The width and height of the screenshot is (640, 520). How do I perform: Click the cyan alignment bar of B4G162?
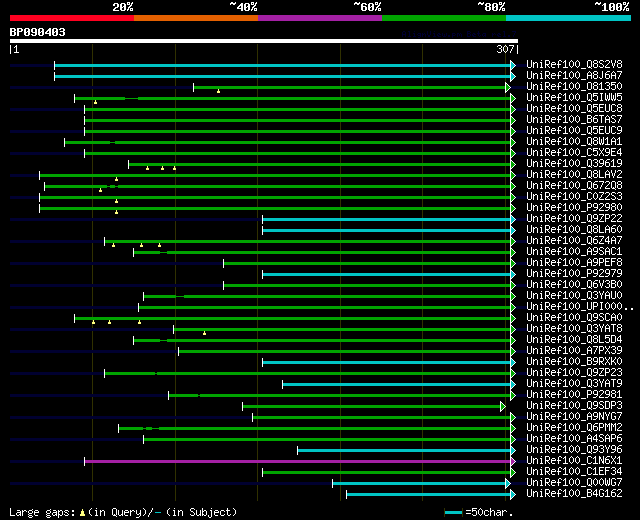(x=429, y=495)
